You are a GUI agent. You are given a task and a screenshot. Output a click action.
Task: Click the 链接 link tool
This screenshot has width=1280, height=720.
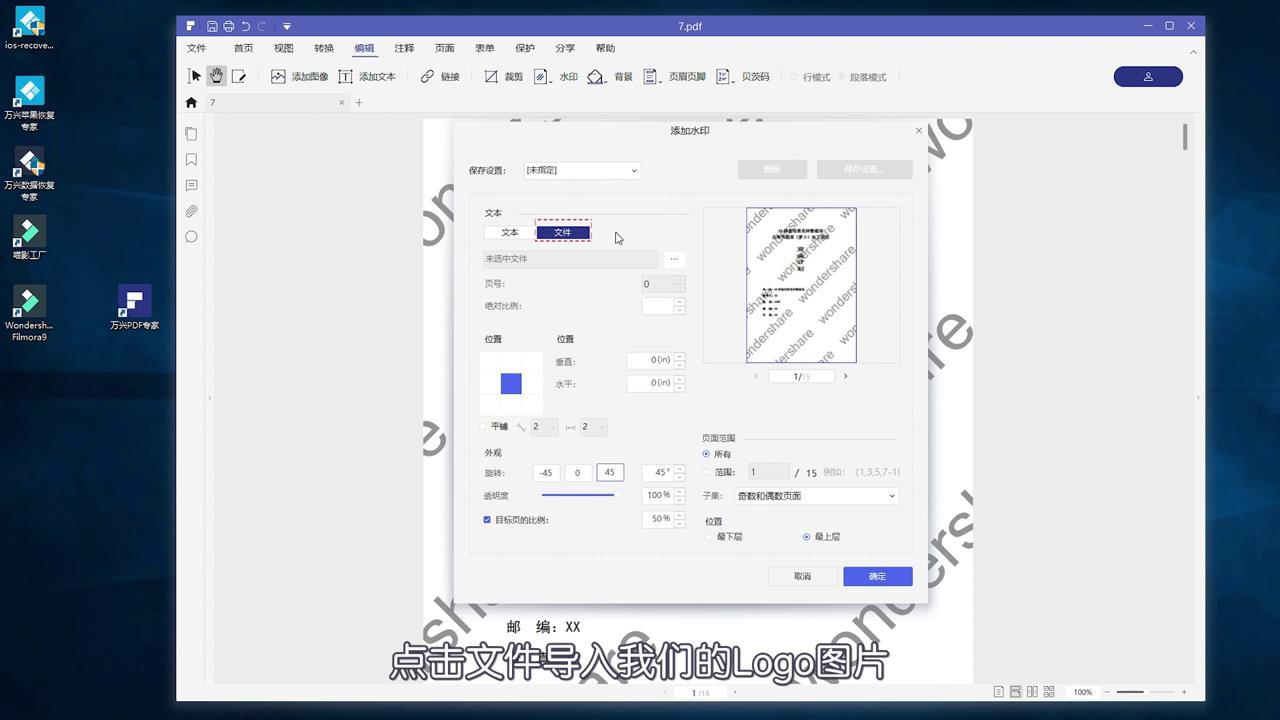pyautogui.click(x=440, y=76)
